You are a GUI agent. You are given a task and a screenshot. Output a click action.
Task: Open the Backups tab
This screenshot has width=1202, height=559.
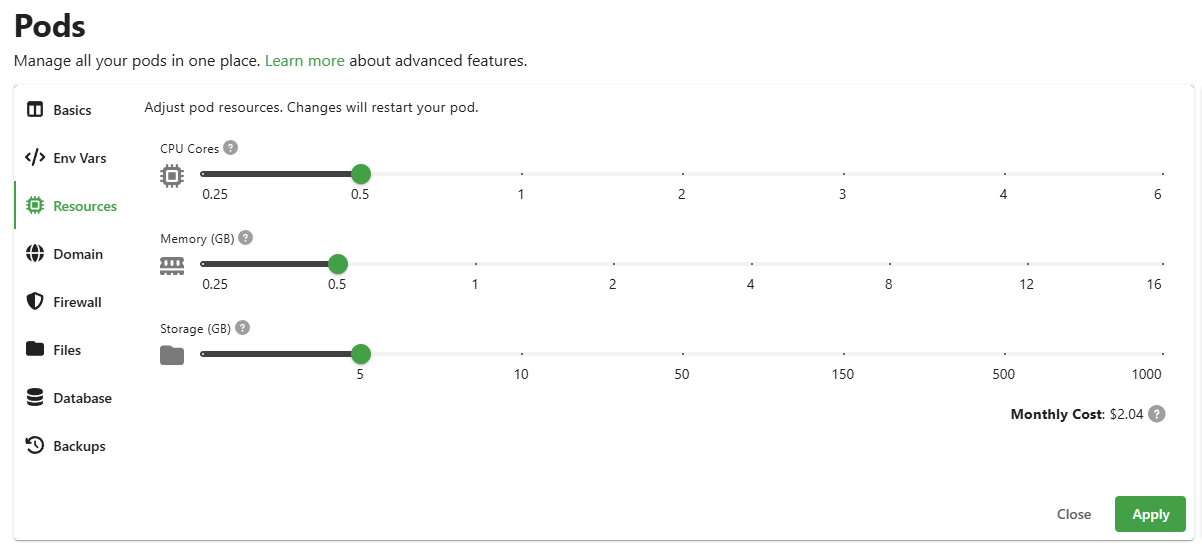[78, 446]
